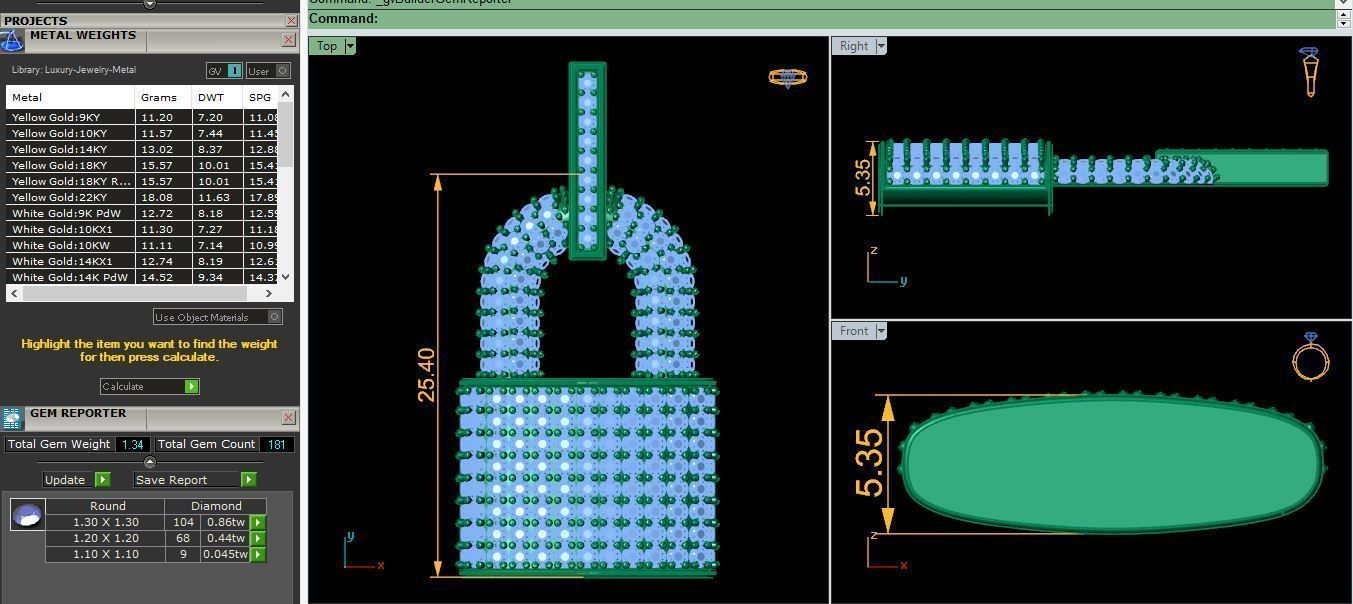Screen dimensions: 1353x604
Task: Collapse panel using arrow above Projects
Action: pyautogui.click(x=150, y=4)
